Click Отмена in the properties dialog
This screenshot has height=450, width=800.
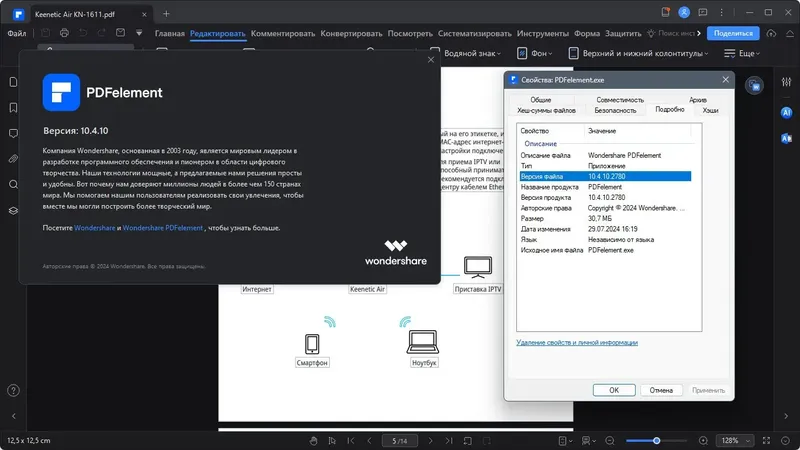pos(661,390)
